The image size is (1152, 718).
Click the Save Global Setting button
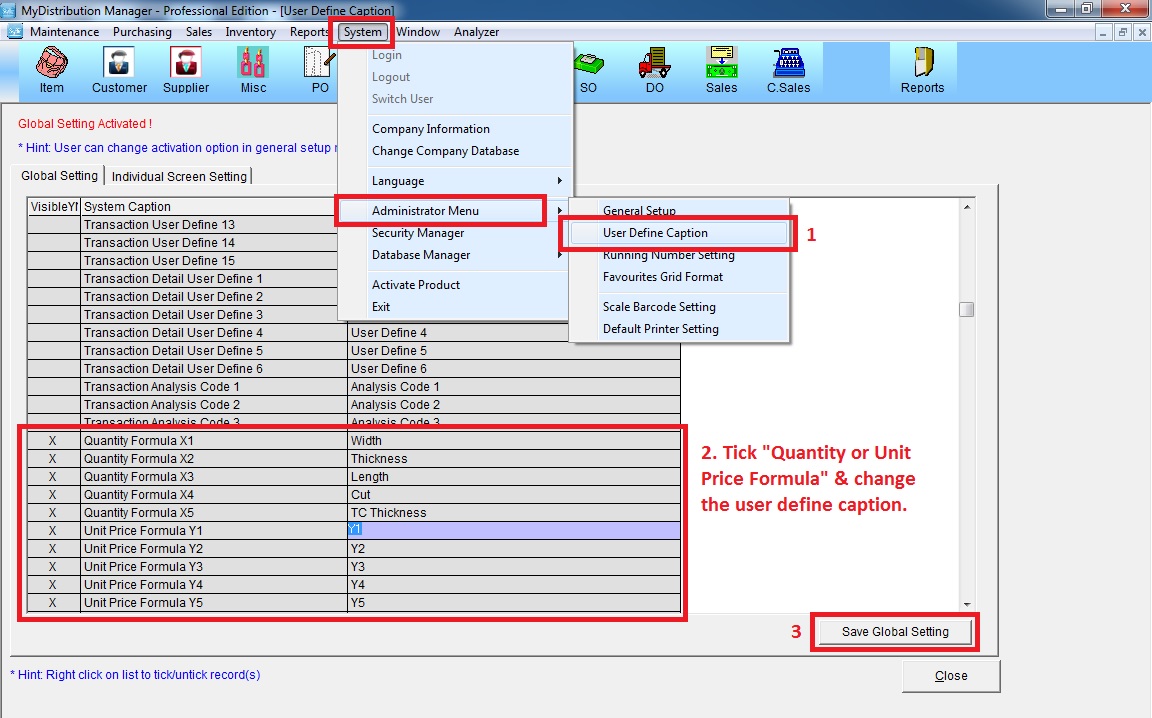click(x=894, y=632)
